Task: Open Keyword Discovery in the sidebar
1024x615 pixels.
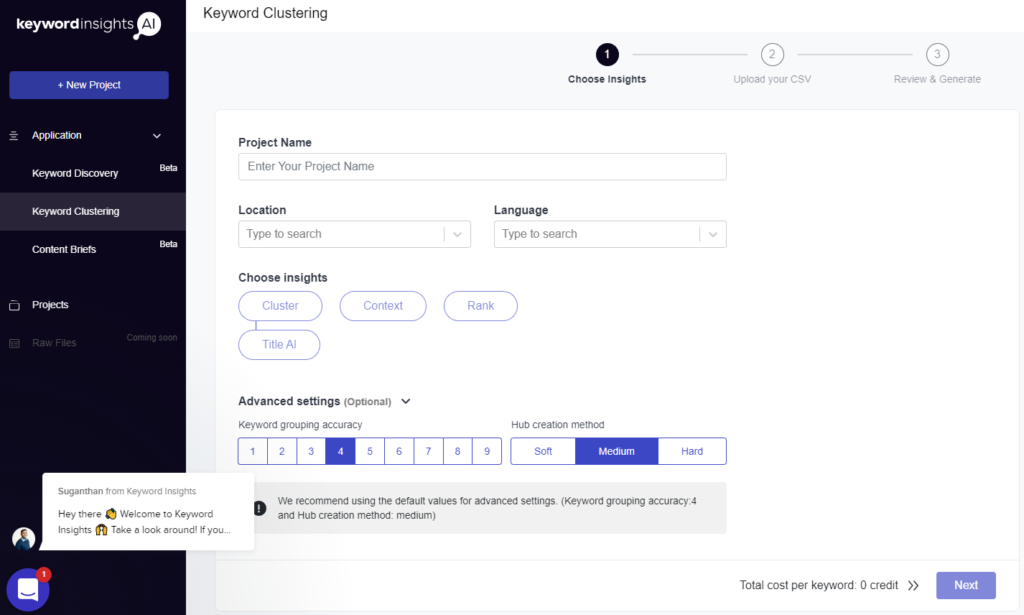Action: 75,174
